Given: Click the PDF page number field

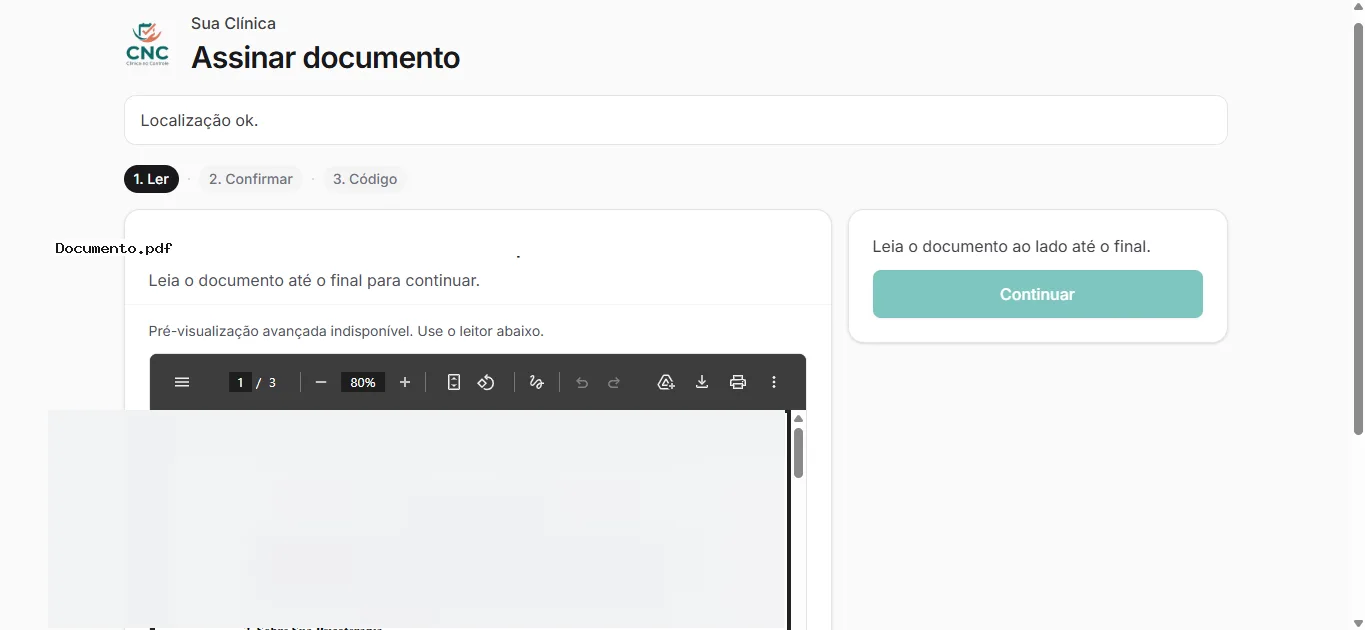Looking at the screenshot, I should pos(240,382).
